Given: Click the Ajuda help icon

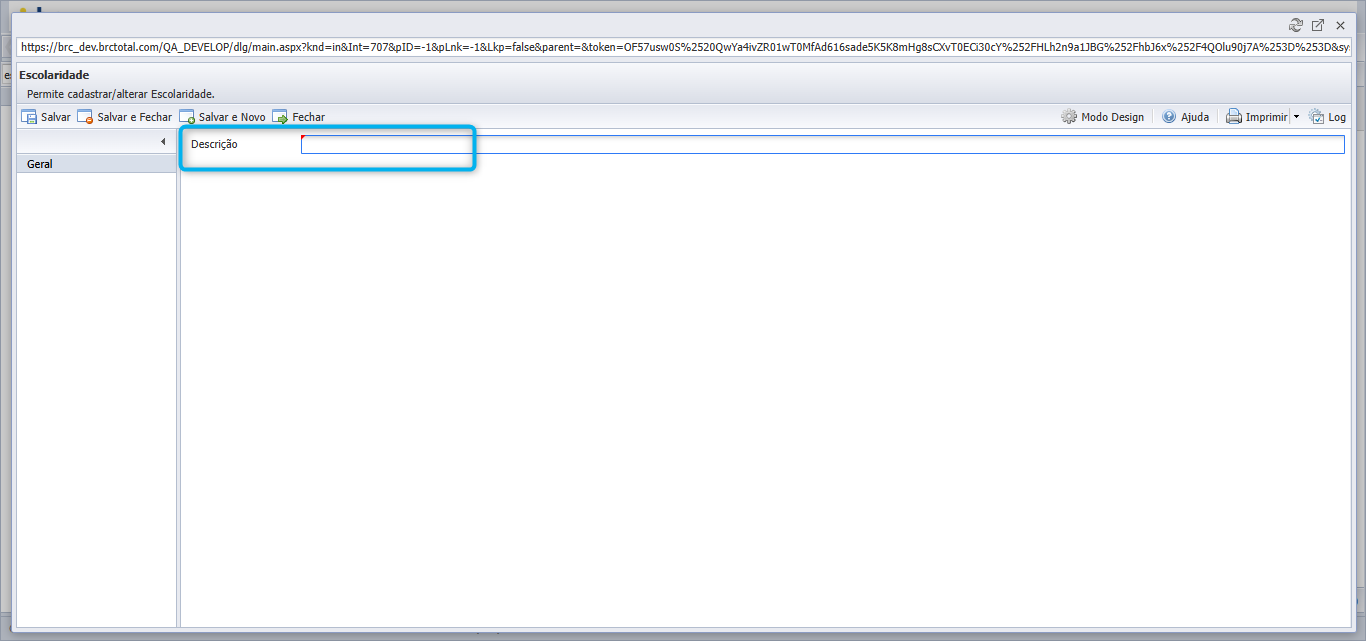Looking at the screenshot, I should [1169, 117].
